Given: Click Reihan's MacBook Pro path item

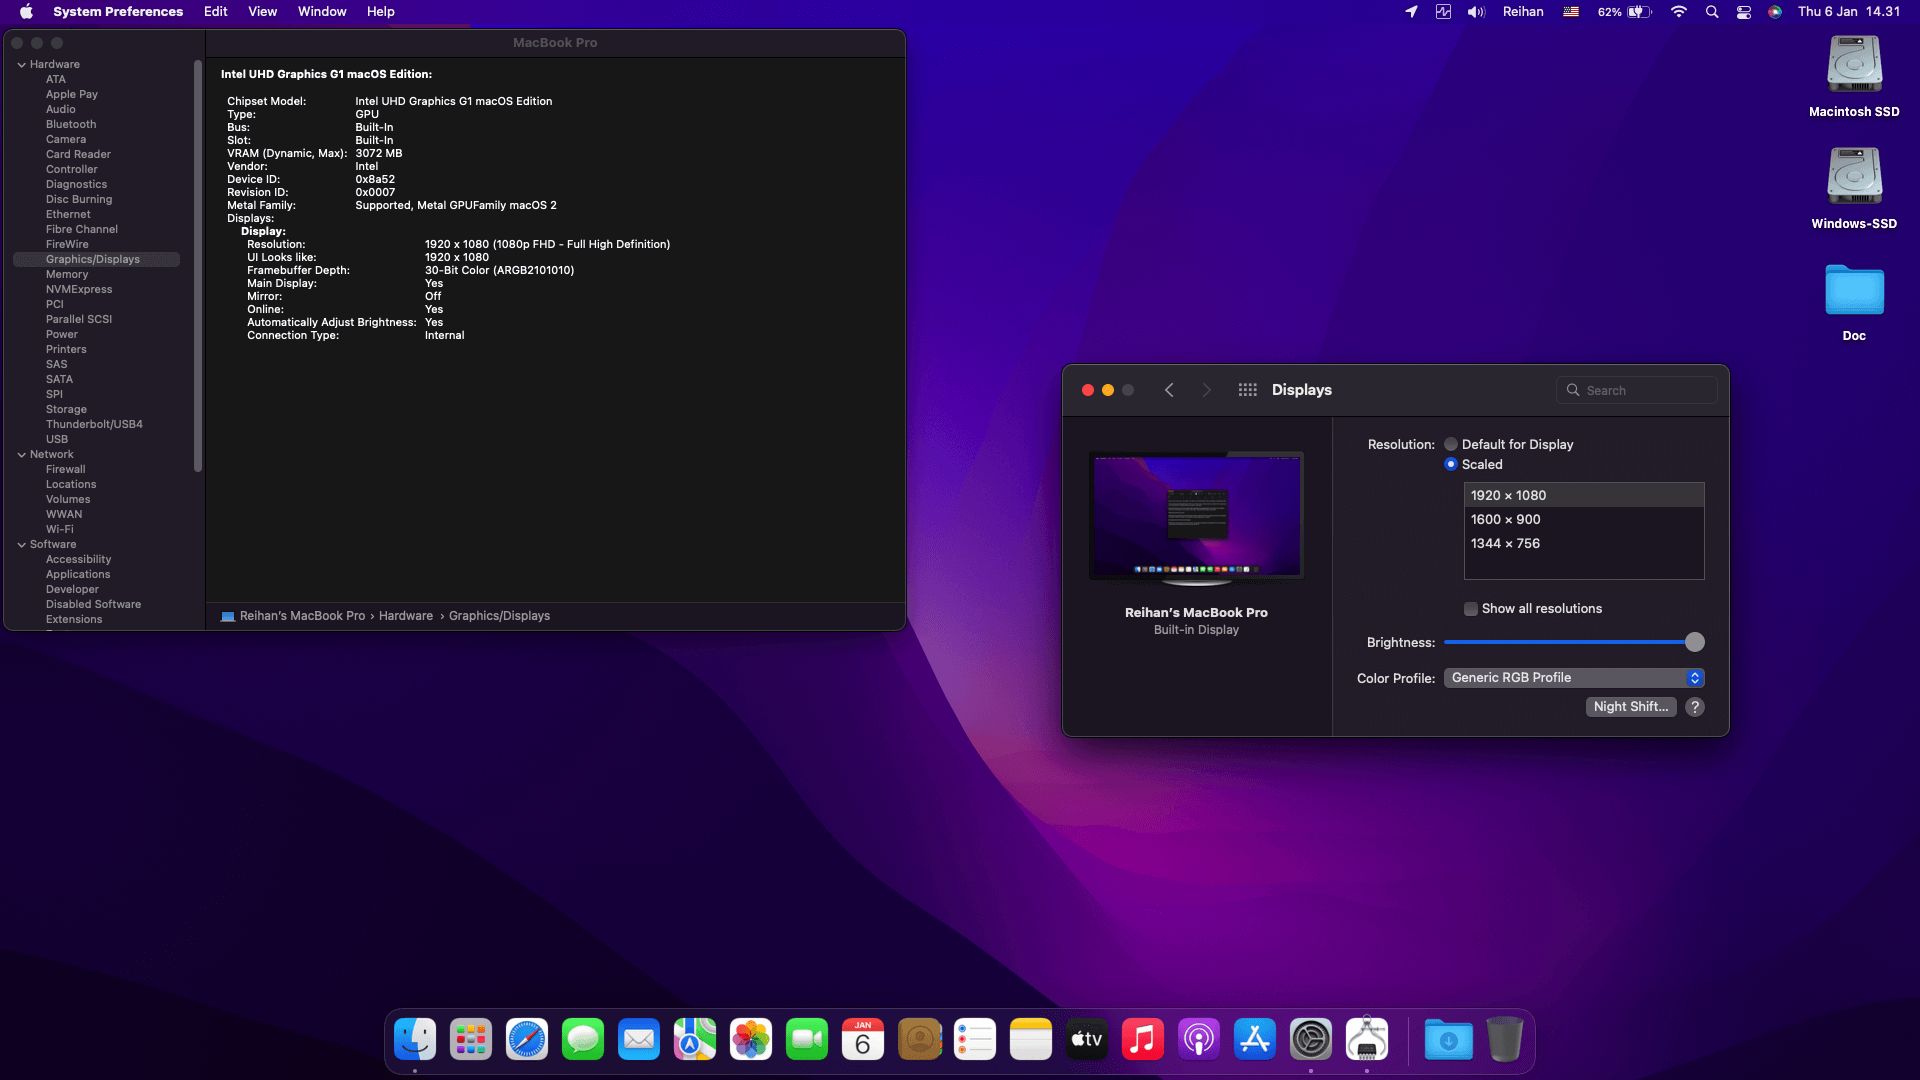Looking at the screenshot, I should click(x=293, y=616).
